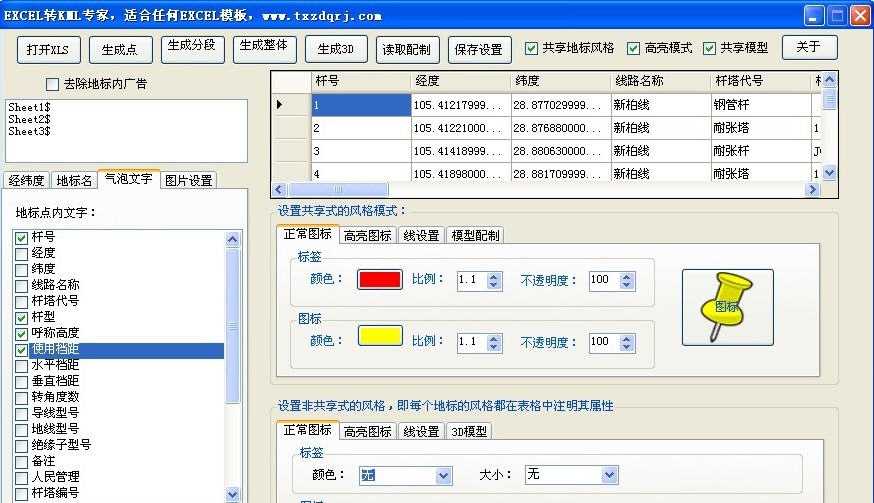Click the 生成分段 button

[192, 50]
